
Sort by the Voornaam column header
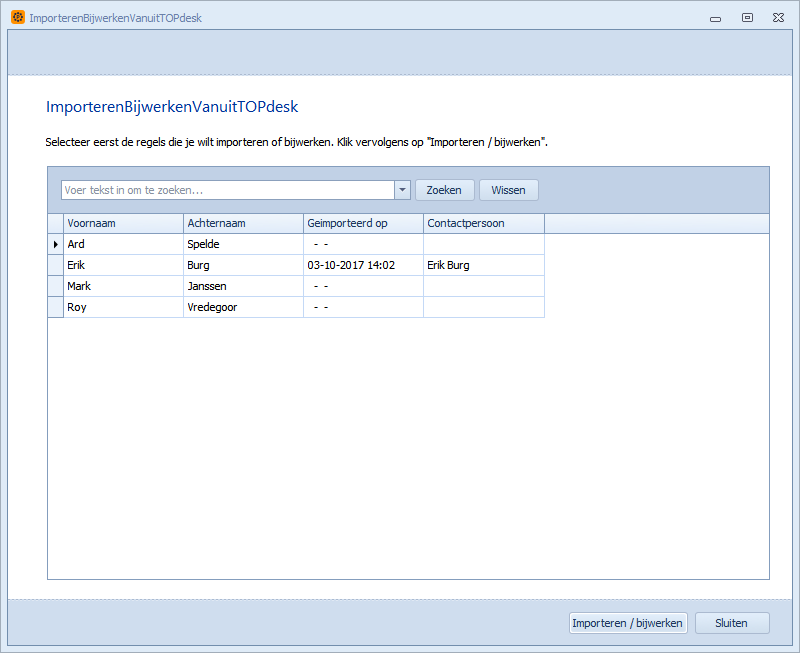coord(123,223)
